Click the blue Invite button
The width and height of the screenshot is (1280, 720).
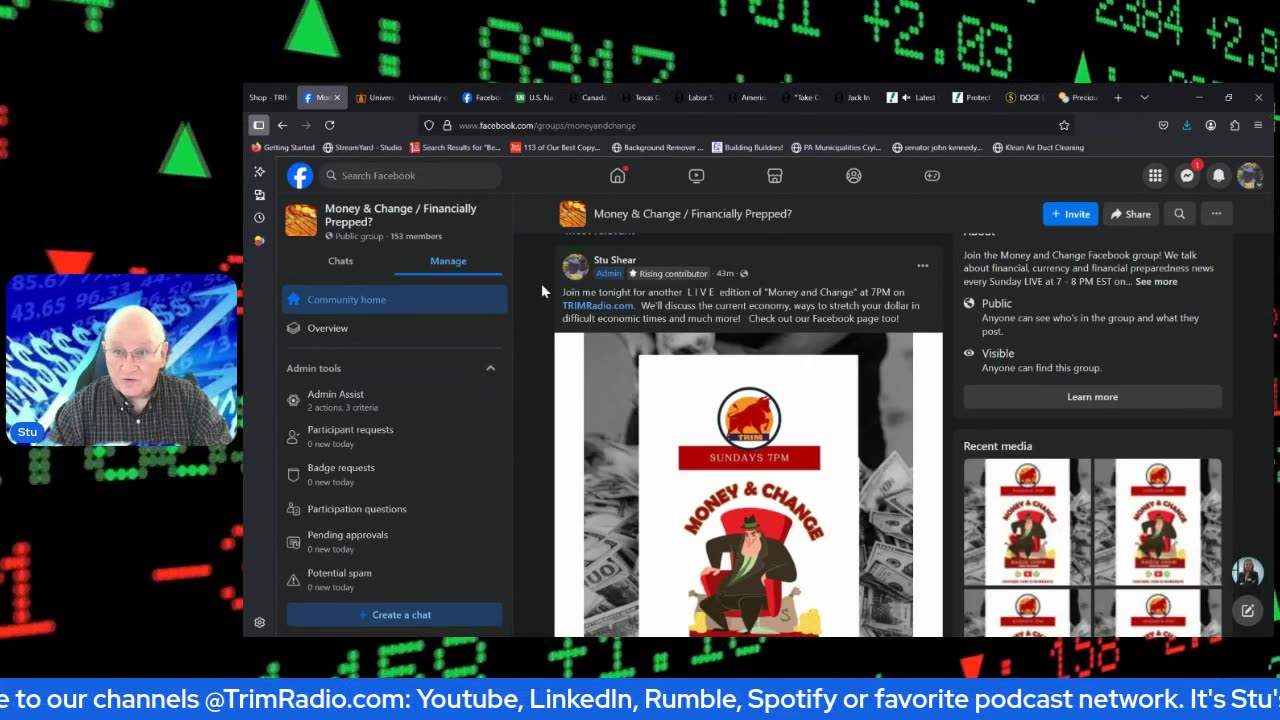1070,214
